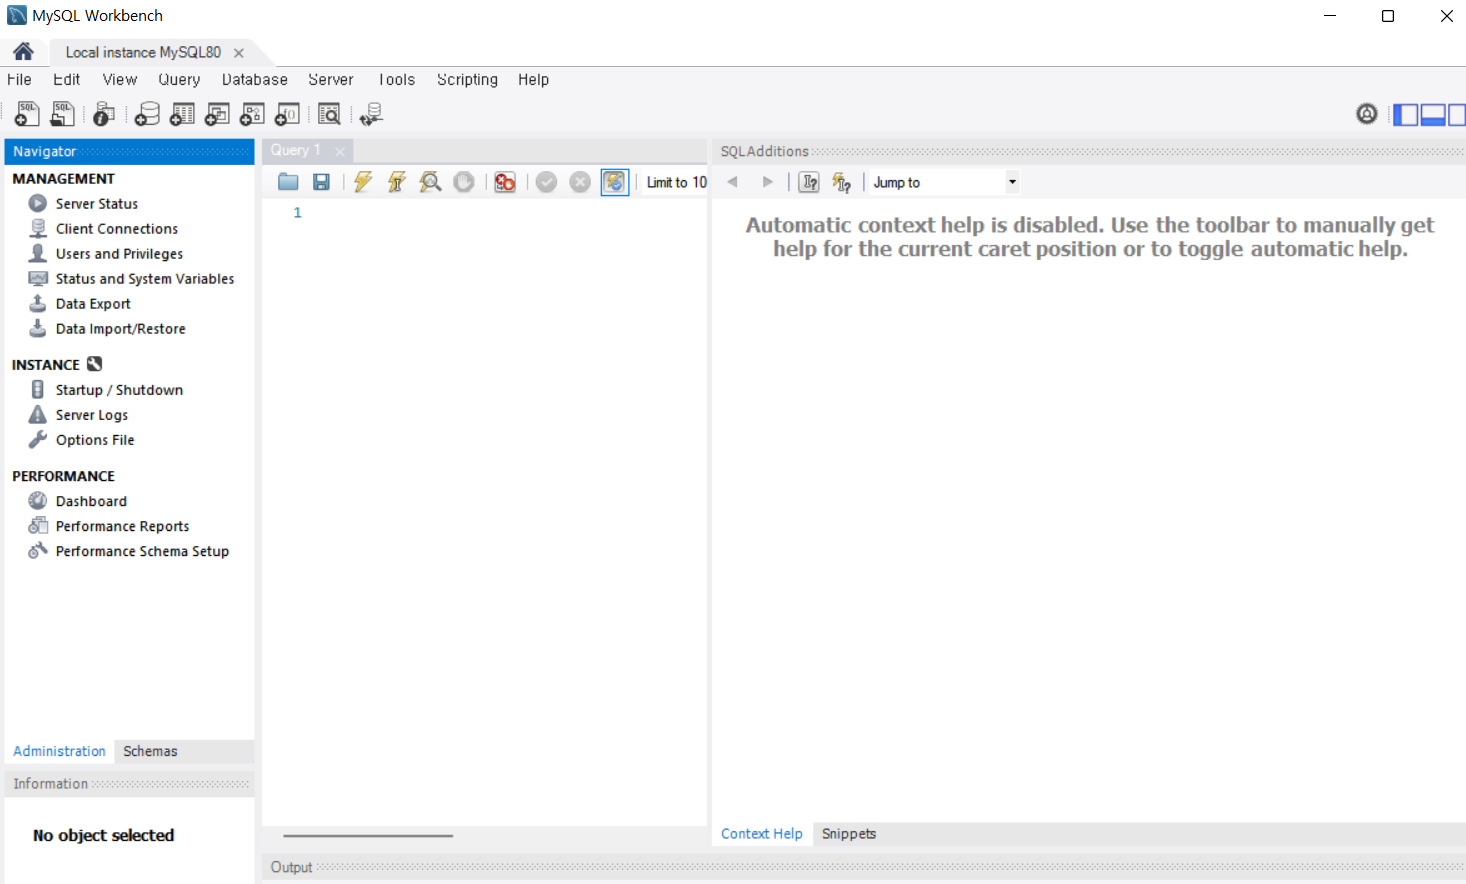This screenshot has width=1466, height=884.
Task: Open Users and Privileges
Action: (x=119, y=254)
